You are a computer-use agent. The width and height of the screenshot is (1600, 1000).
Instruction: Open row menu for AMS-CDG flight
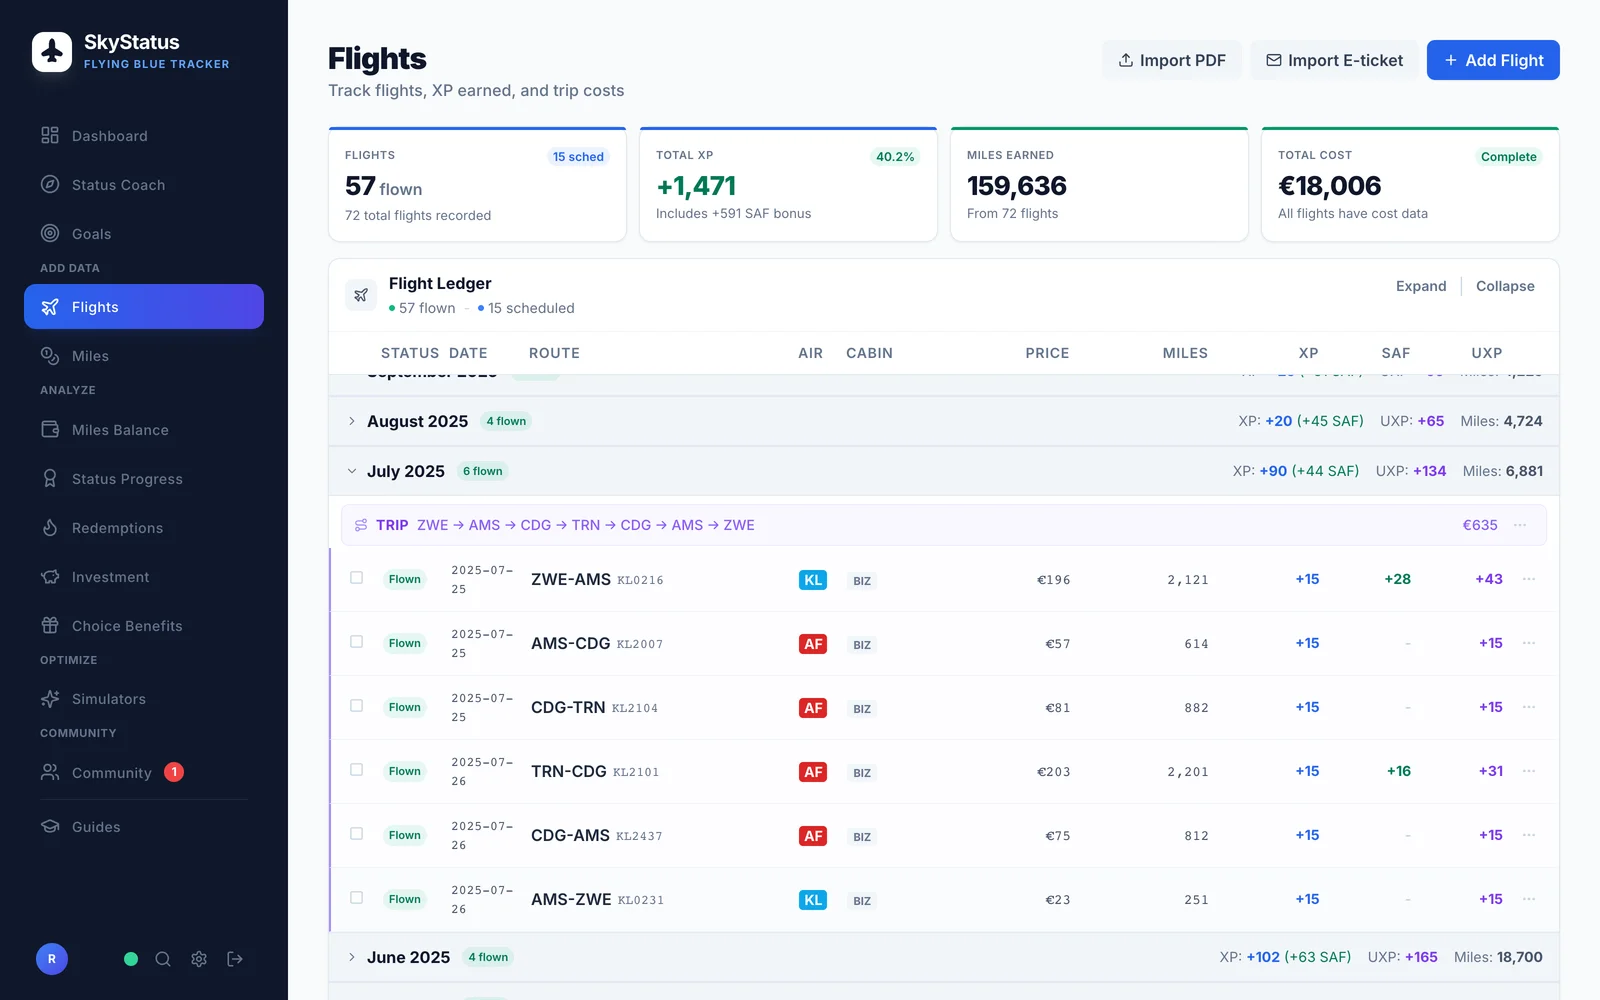pyautogui.click(x=1529, y=643)
